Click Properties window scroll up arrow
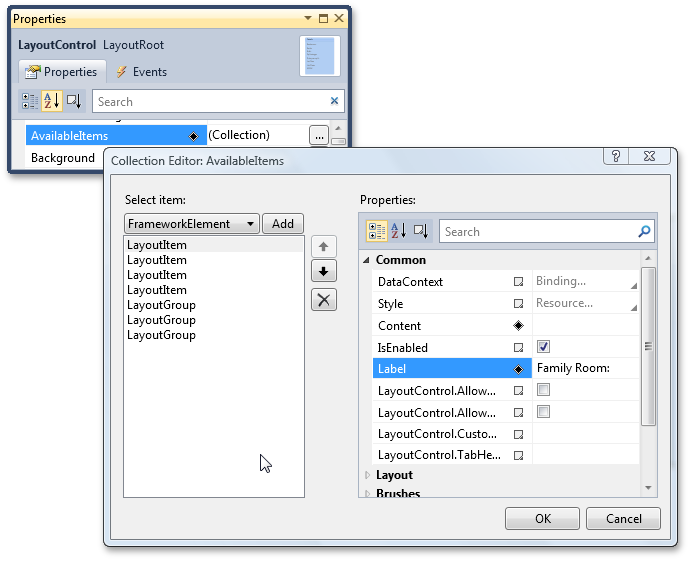This screenshot has height=562, width=691. click(x=338, y=128)
